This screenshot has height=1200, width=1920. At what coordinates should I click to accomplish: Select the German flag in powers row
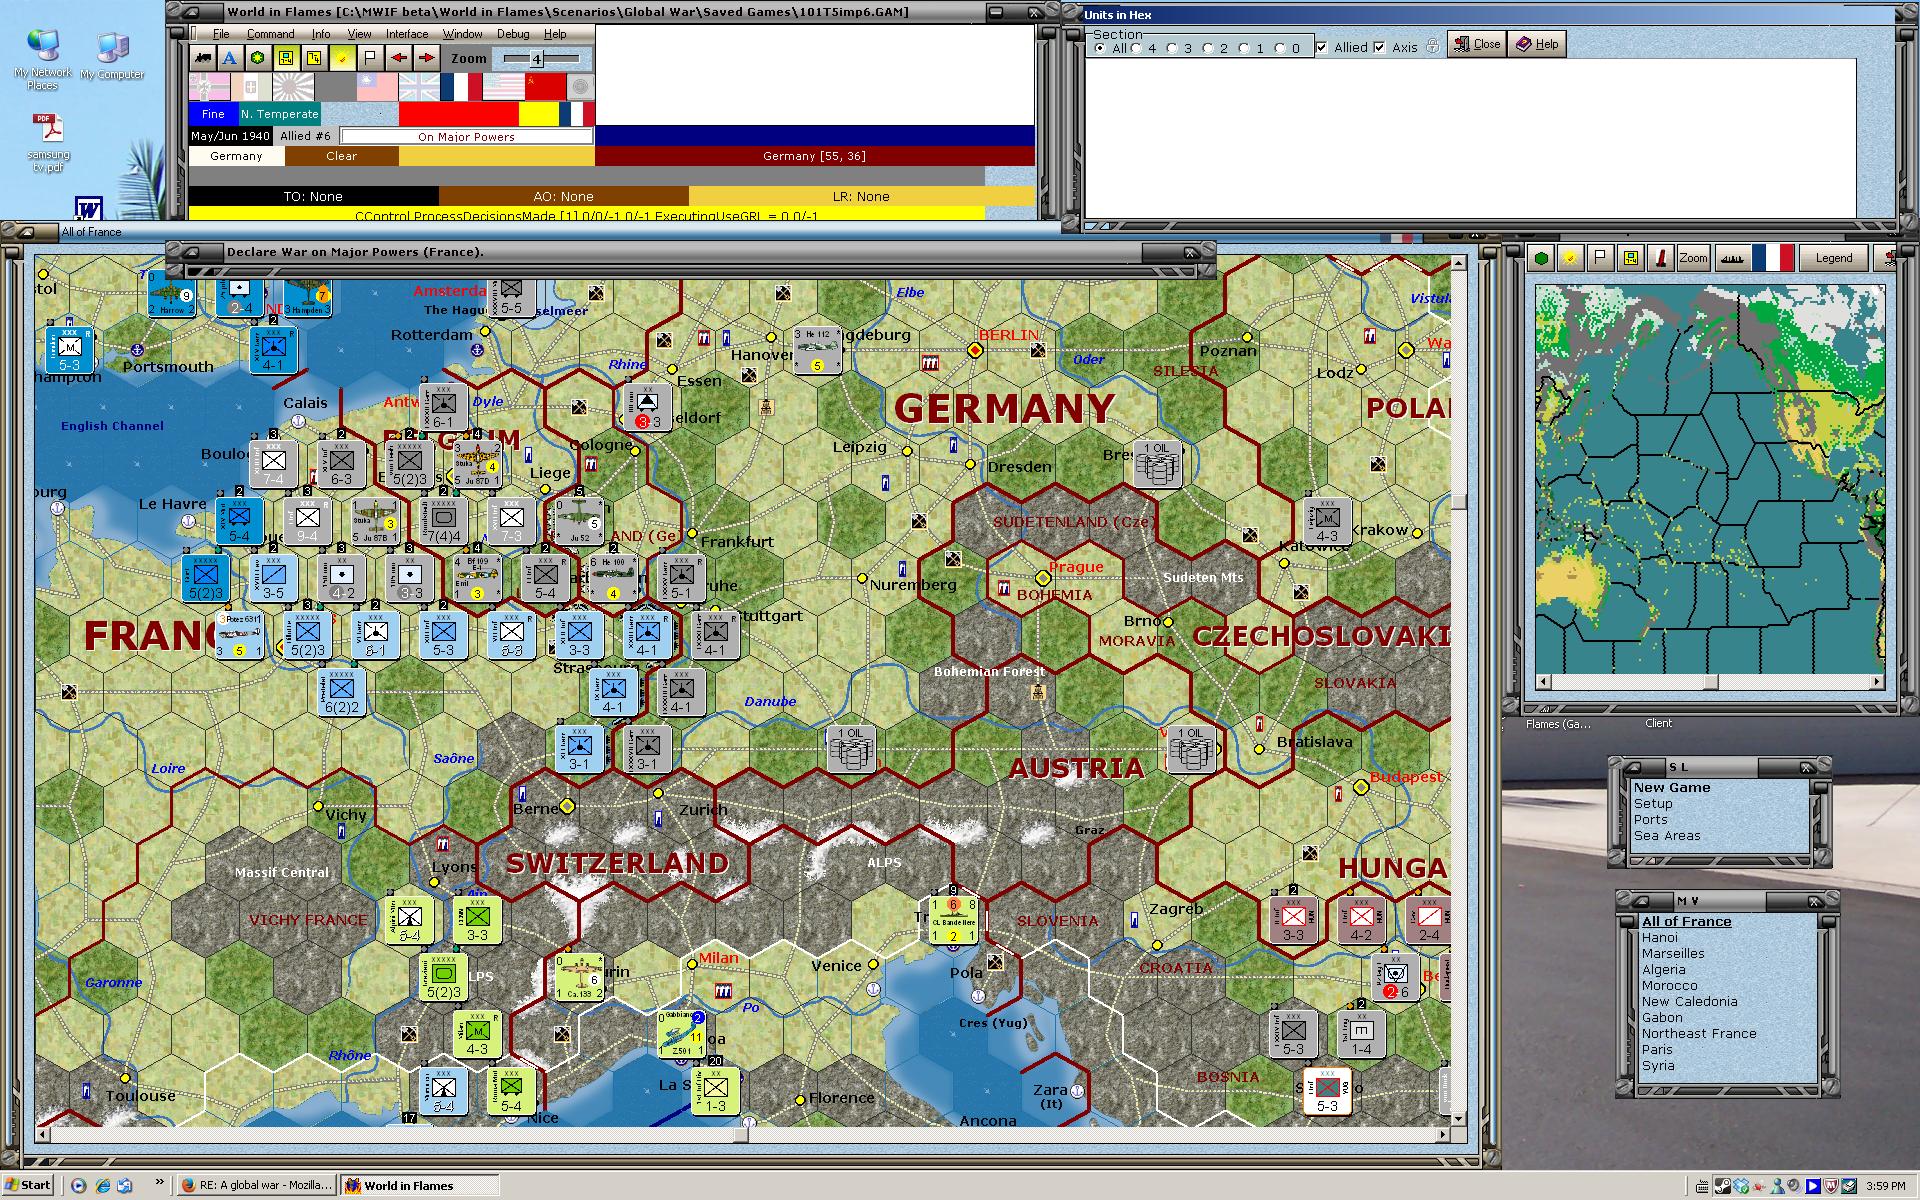click(x=209, y=87)
